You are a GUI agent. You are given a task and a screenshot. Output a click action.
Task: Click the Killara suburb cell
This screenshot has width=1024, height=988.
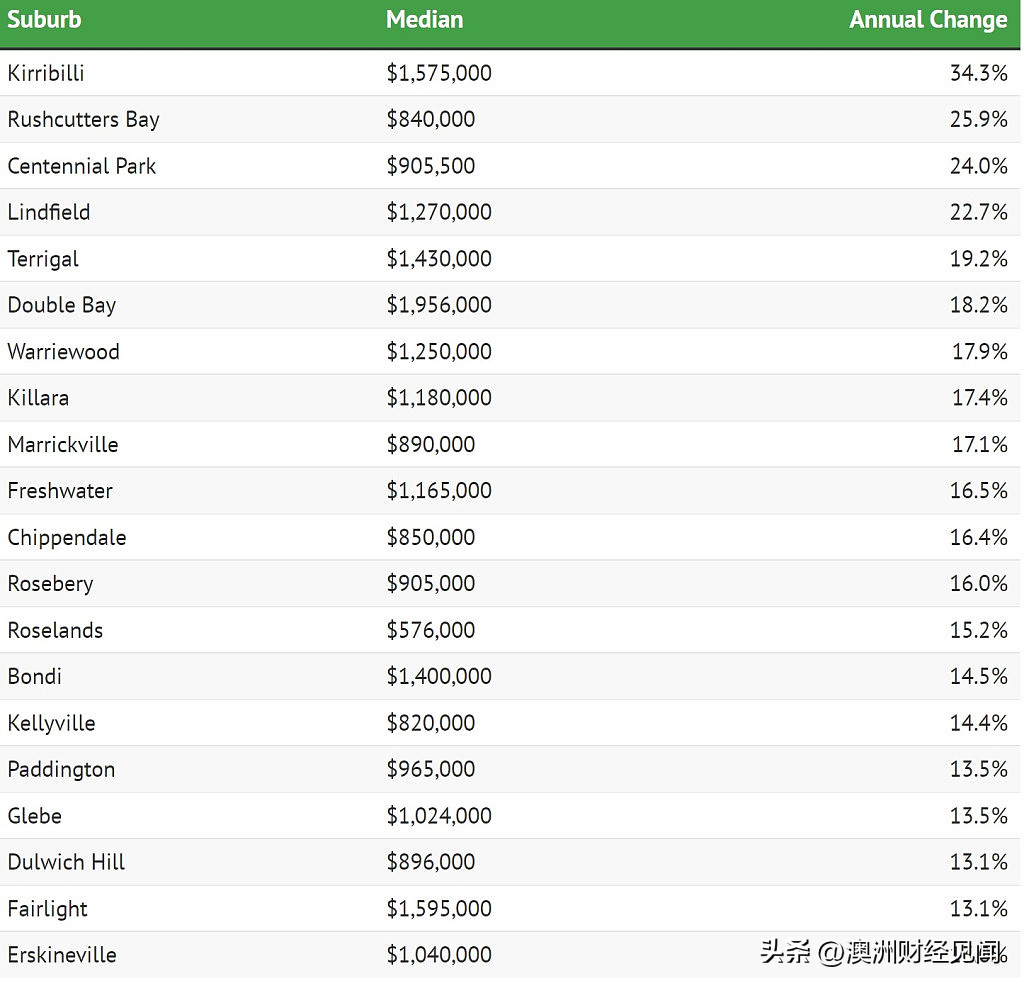point(38,398)
